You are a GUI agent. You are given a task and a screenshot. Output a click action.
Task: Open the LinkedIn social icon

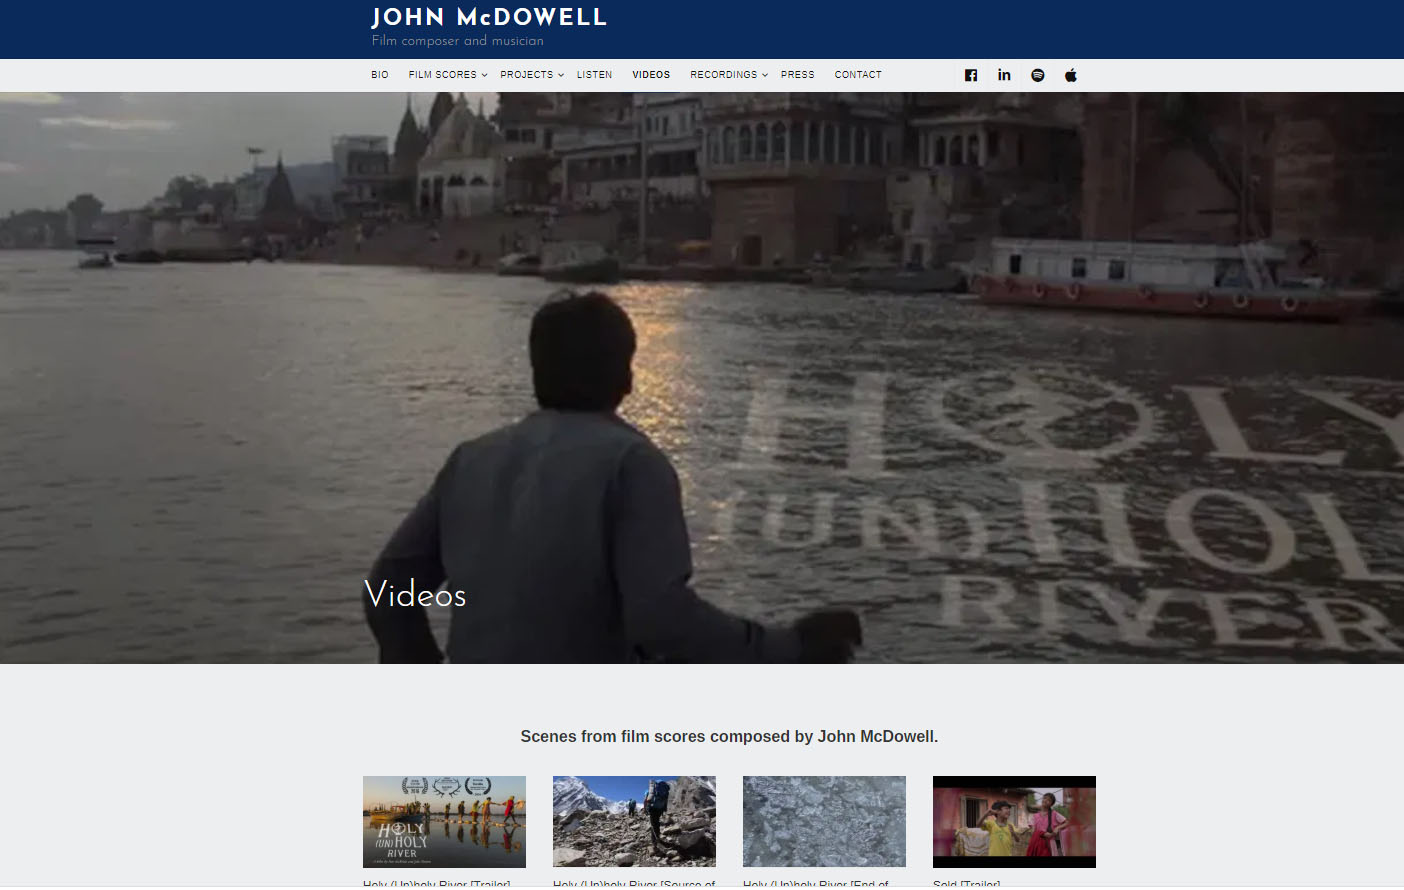1004,75
